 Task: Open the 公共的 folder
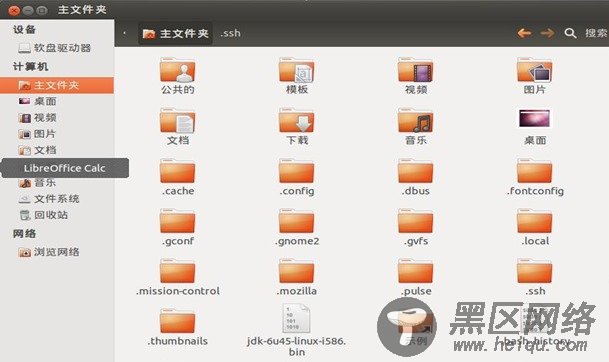point(177,76)
